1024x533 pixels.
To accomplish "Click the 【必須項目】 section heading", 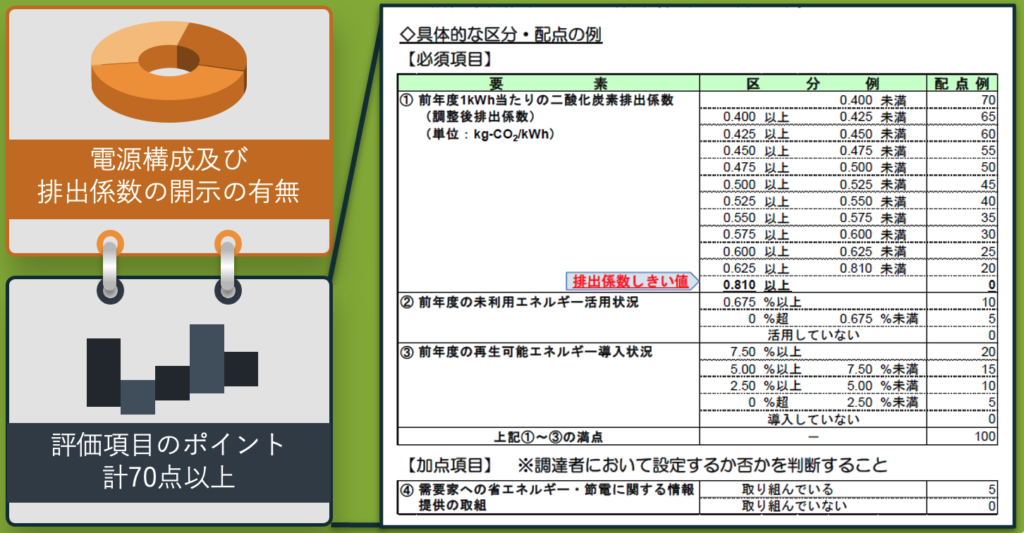I will click(450, 60).
